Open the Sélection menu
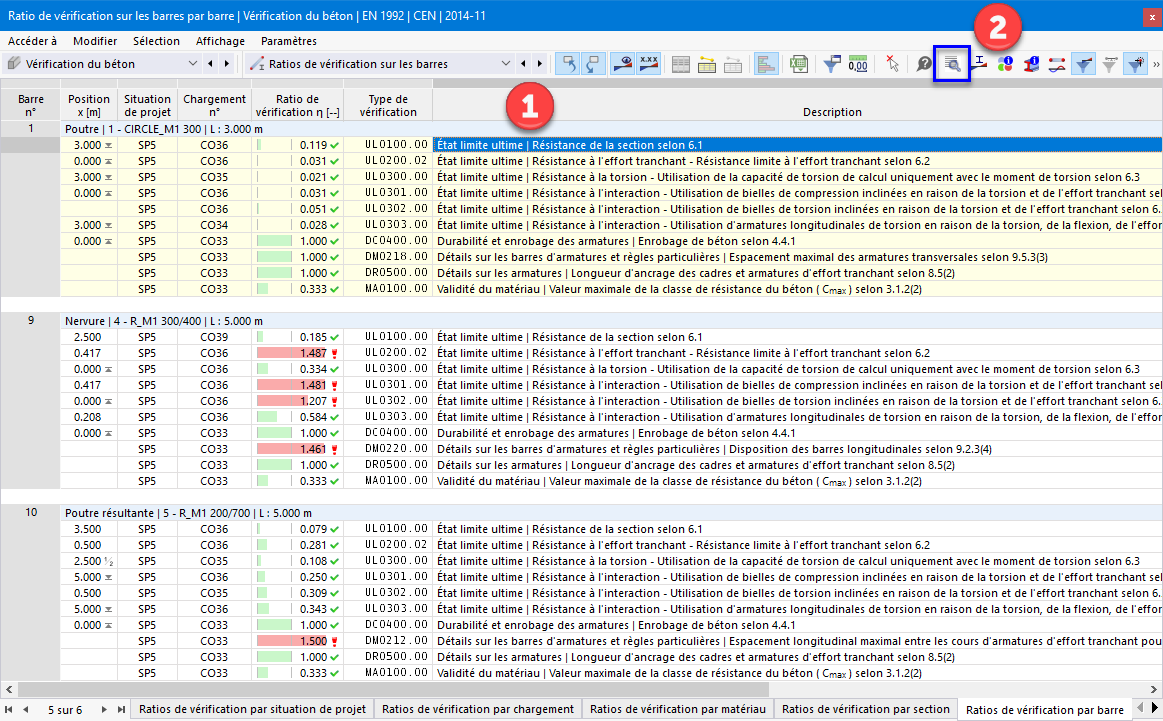Screen dimensions: 1163x721 [156, 42]
